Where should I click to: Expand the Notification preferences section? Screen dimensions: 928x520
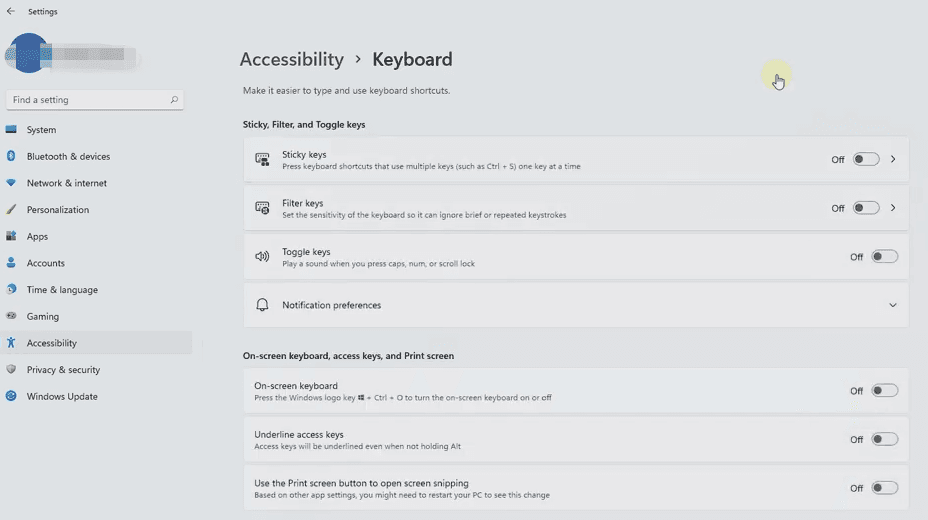892,305
